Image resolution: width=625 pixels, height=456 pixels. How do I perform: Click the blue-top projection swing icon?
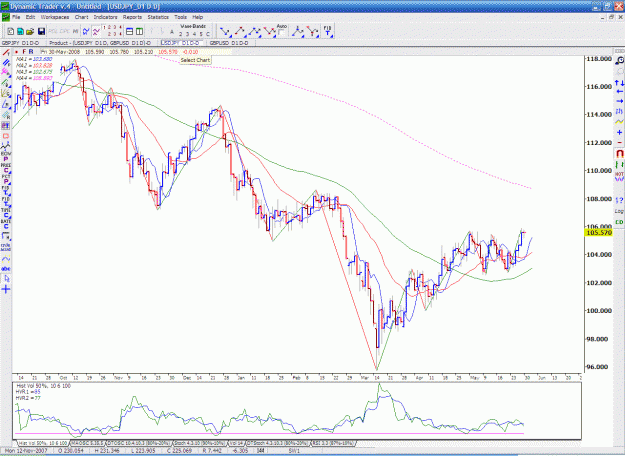click(x=297, y=31)
